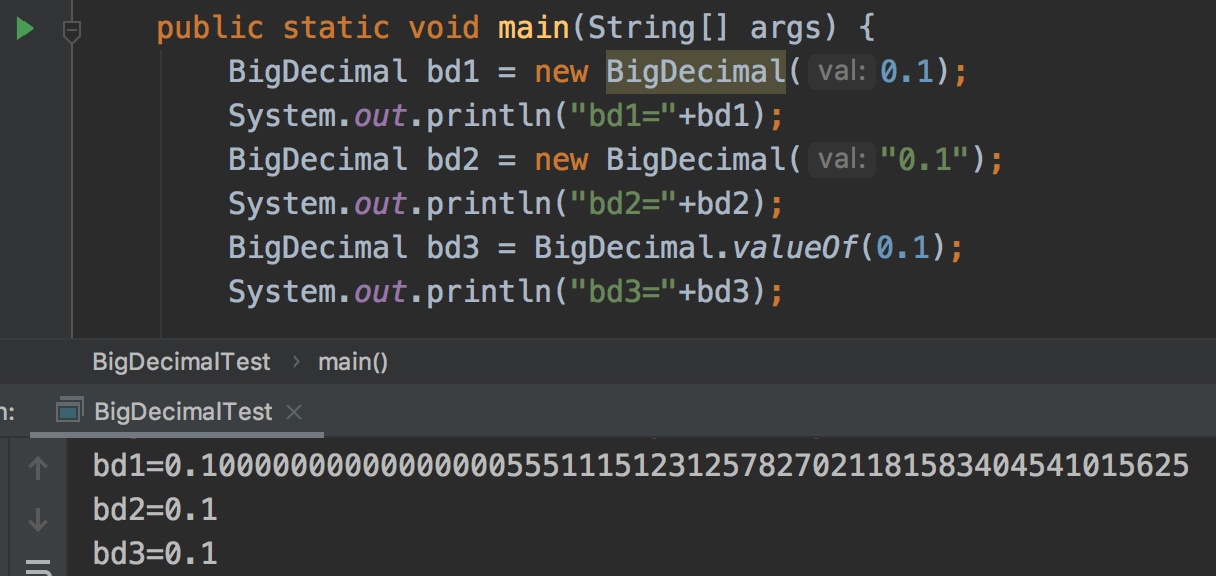This screenshot has height=576, width=1216.
Task: Toggle soft-wrap icon below the down arrow
Action: (38, 567)
